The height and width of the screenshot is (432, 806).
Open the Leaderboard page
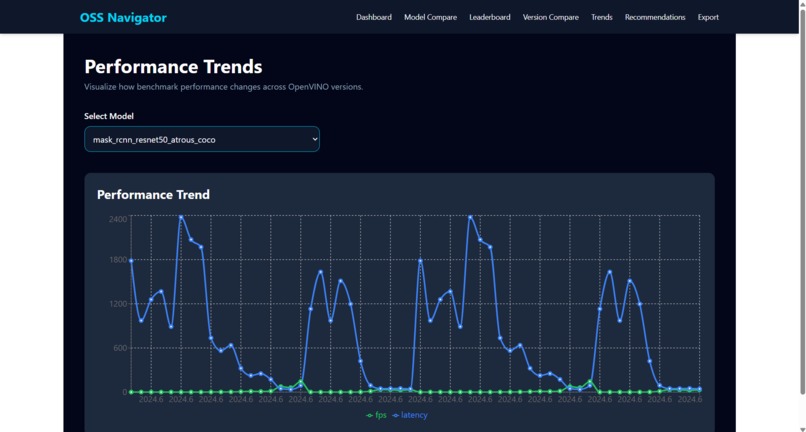click(x=489, y=17)
